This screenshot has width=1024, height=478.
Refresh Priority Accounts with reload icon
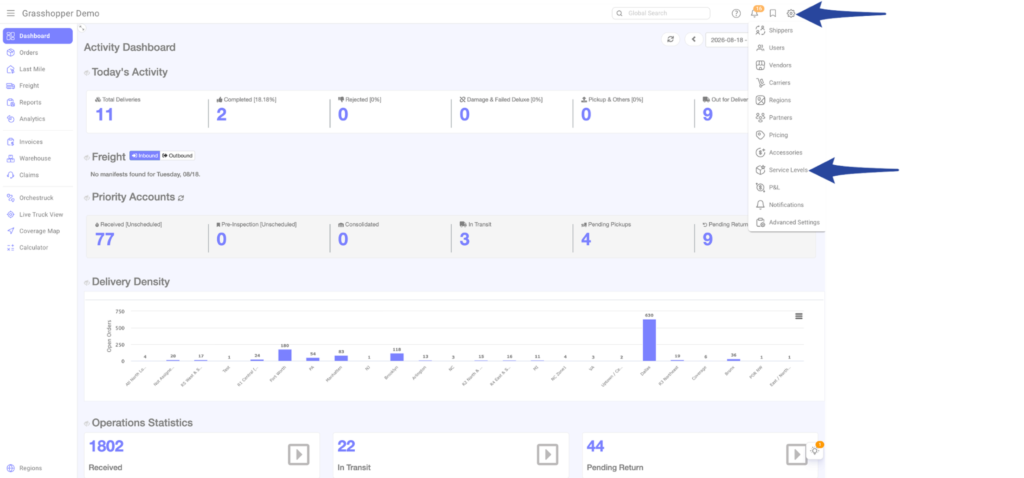tap(181, 197)
